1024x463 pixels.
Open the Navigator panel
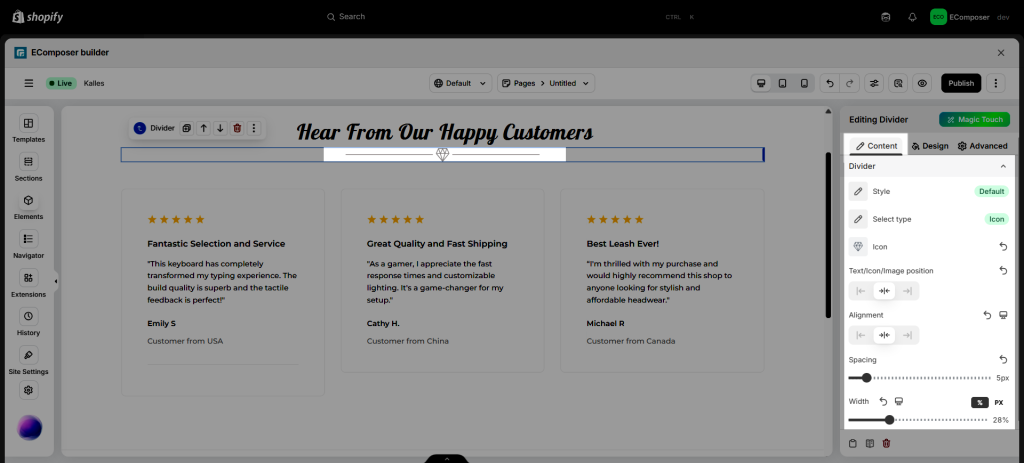28,244
